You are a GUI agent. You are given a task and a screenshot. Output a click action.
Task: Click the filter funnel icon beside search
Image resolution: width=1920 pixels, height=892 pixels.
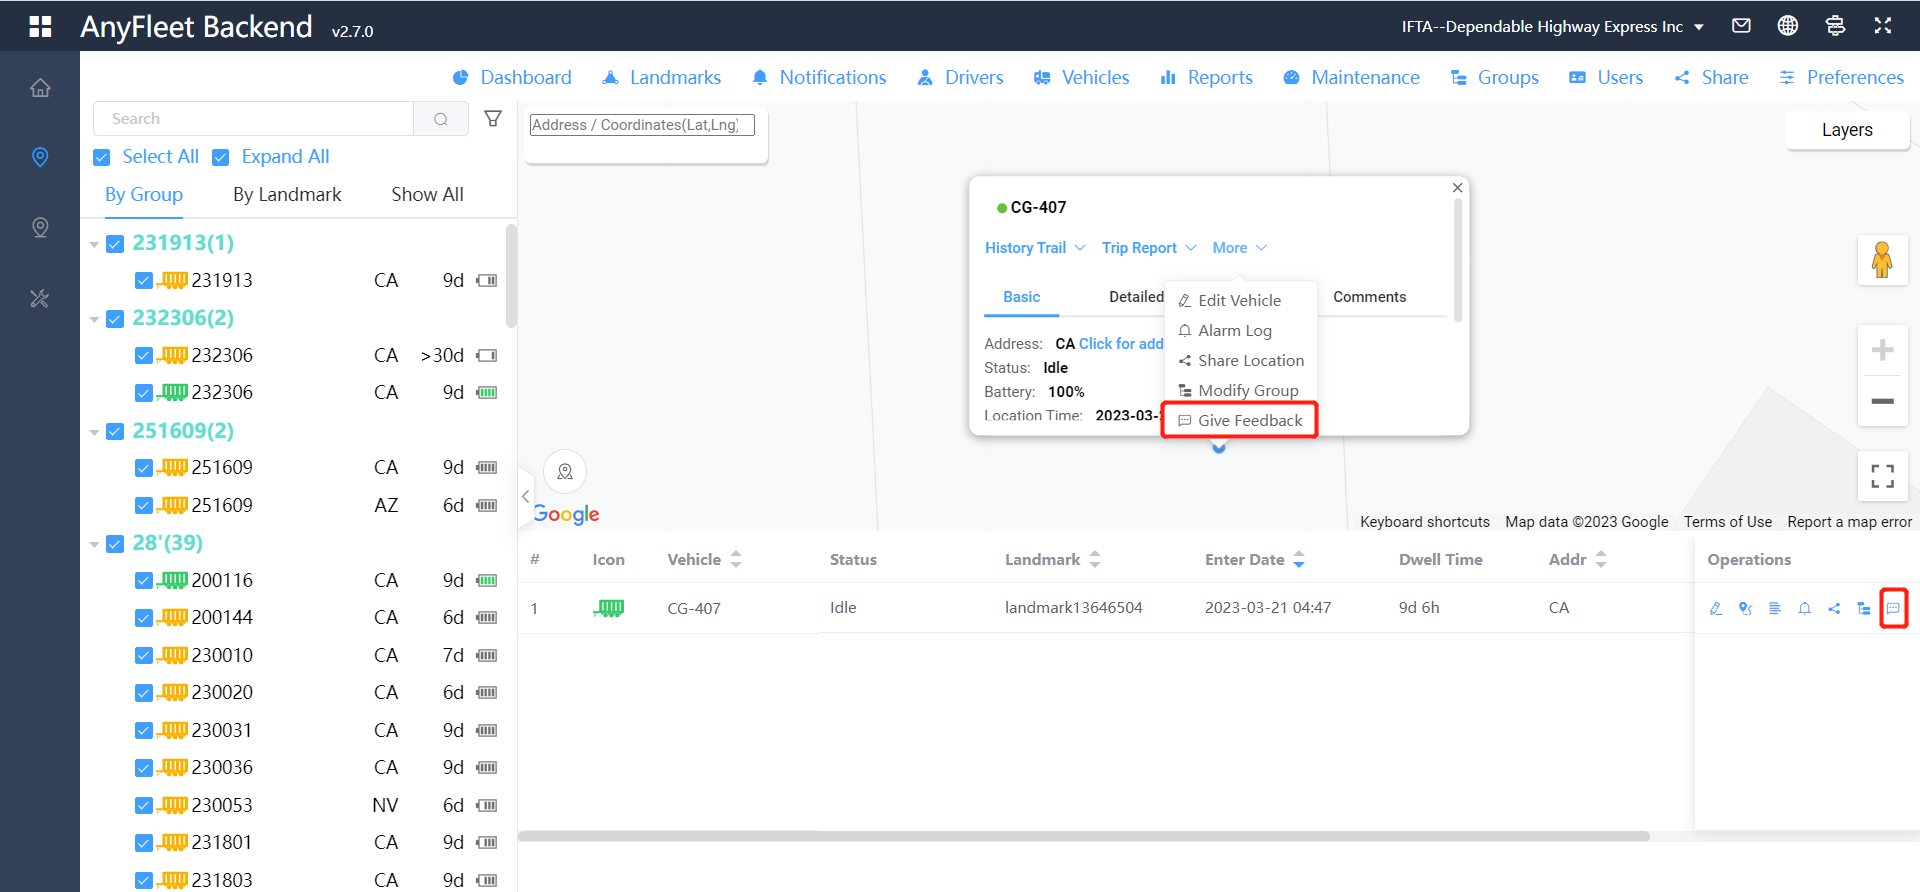[493, 119]
